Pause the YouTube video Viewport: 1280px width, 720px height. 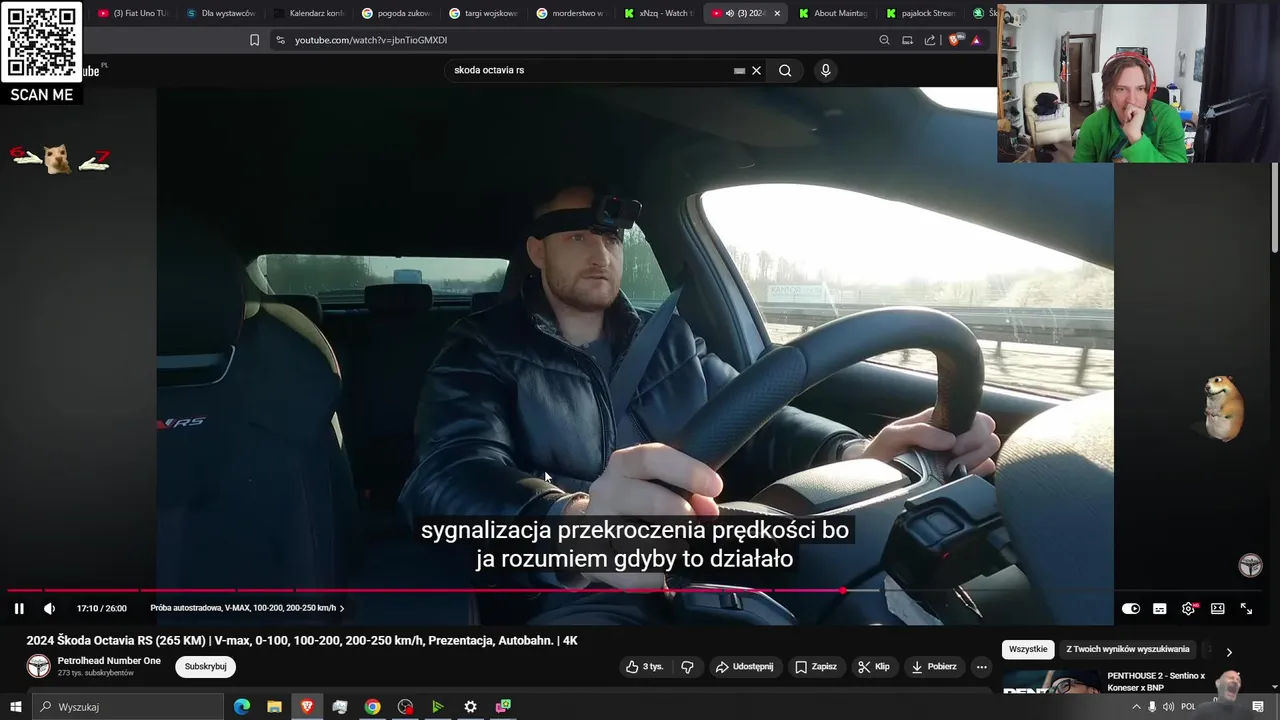(19, 608)
